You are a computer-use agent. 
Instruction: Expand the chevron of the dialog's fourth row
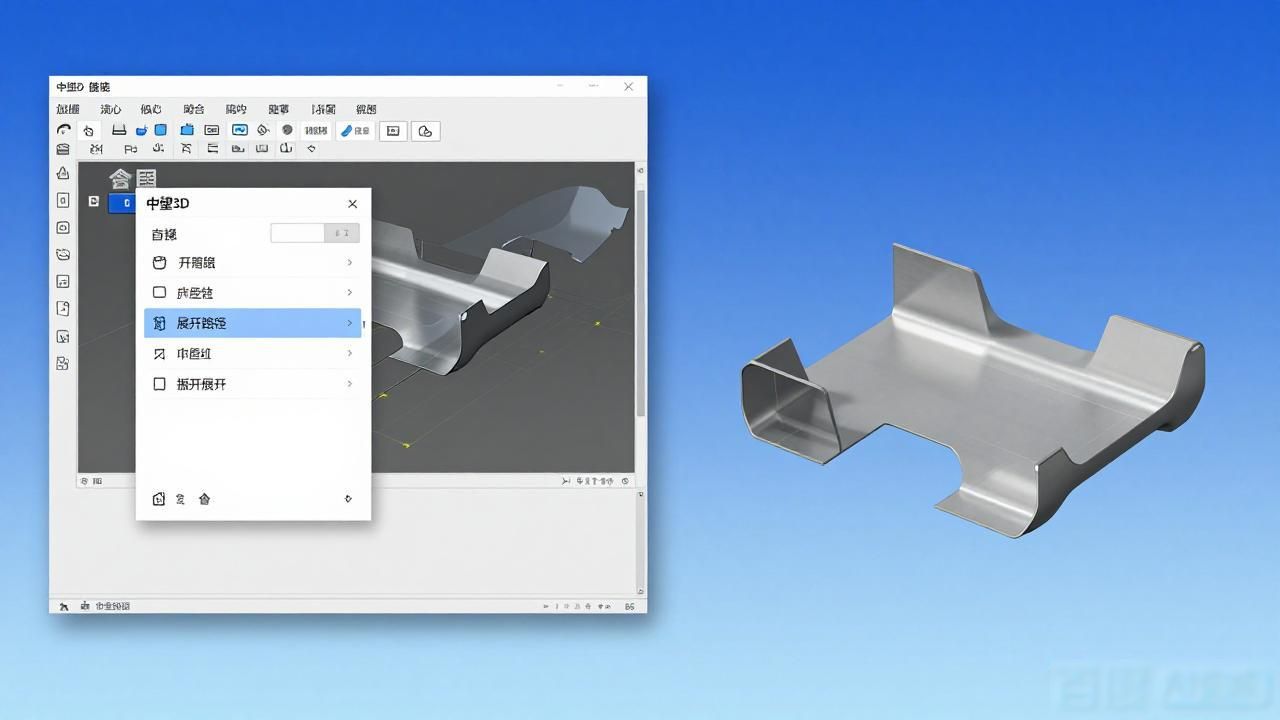[x=349, y=353]
